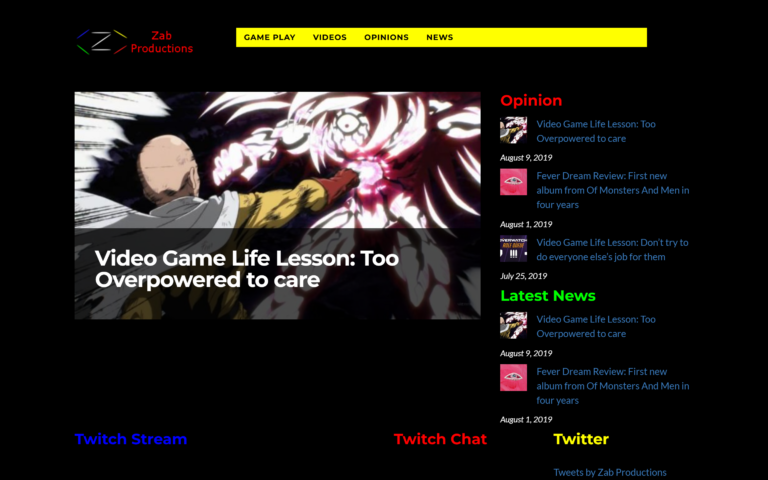Open Opinion link 'Fever Dream Review'
The height and width of the screenshot is (480, 768).
(x=613, y=190)
